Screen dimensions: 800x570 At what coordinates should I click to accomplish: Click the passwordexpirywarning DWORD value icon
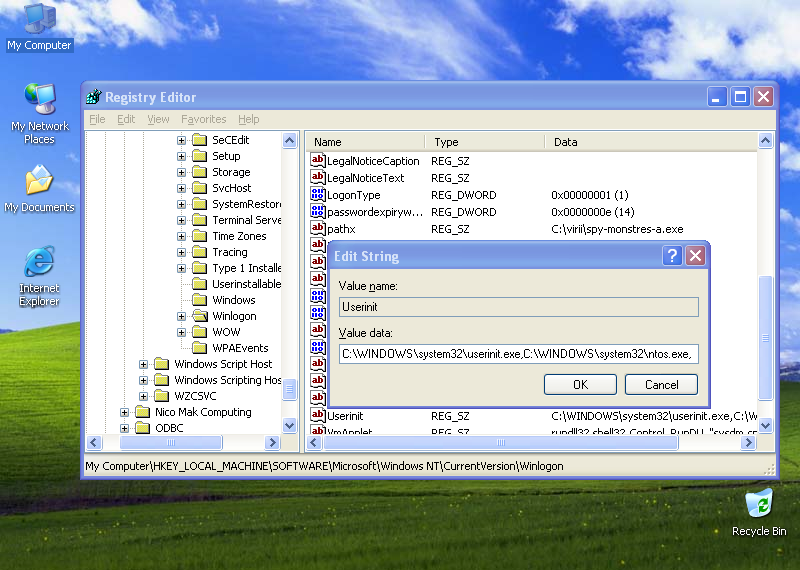[x=317, y=212]
